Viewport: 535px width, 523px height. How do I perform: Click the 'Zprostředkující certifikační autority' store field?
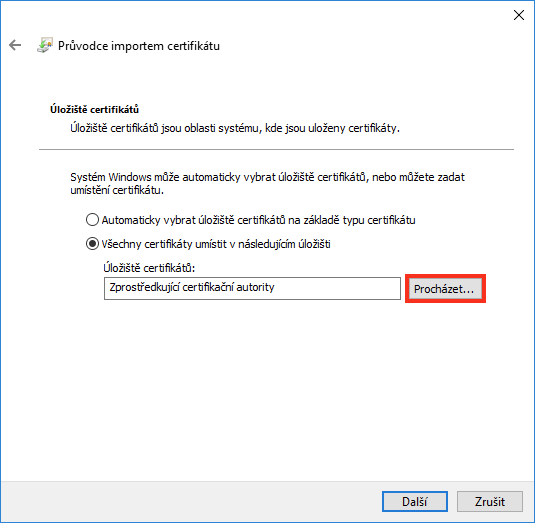pyautogui.click(x=252, y=288)
